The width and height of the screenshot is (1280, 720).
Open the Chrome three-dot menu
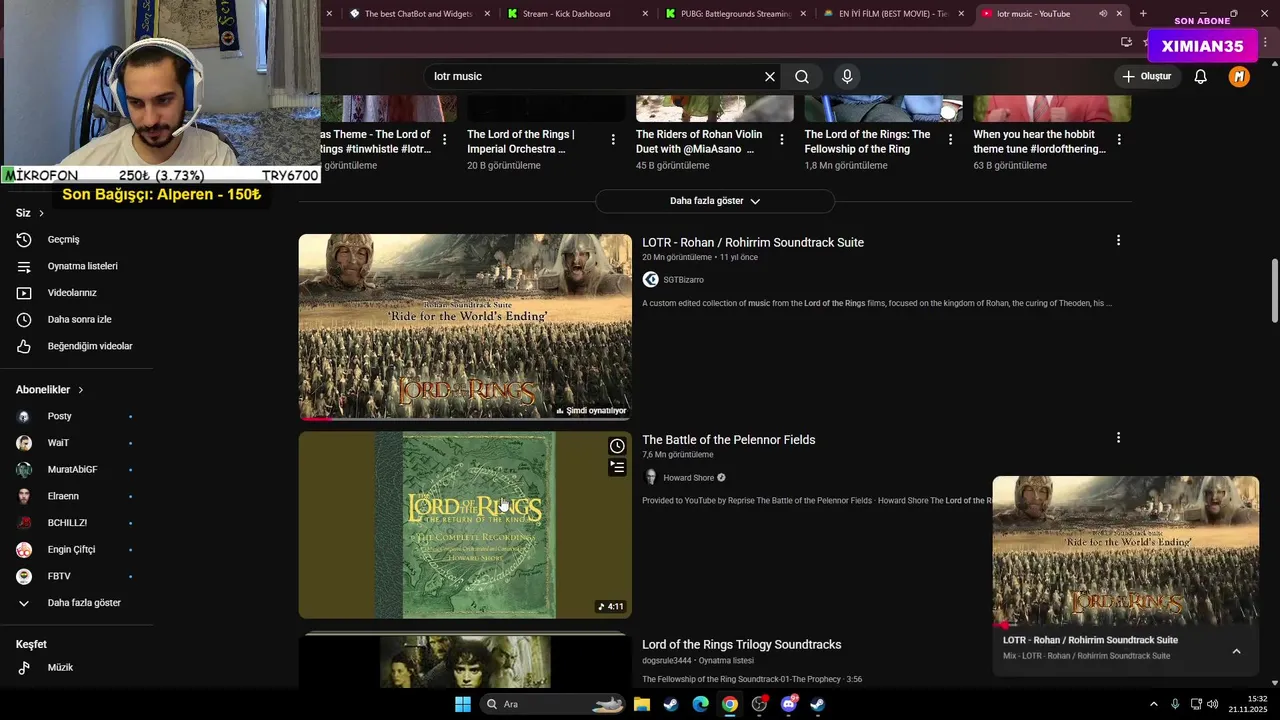[1266, 42]
